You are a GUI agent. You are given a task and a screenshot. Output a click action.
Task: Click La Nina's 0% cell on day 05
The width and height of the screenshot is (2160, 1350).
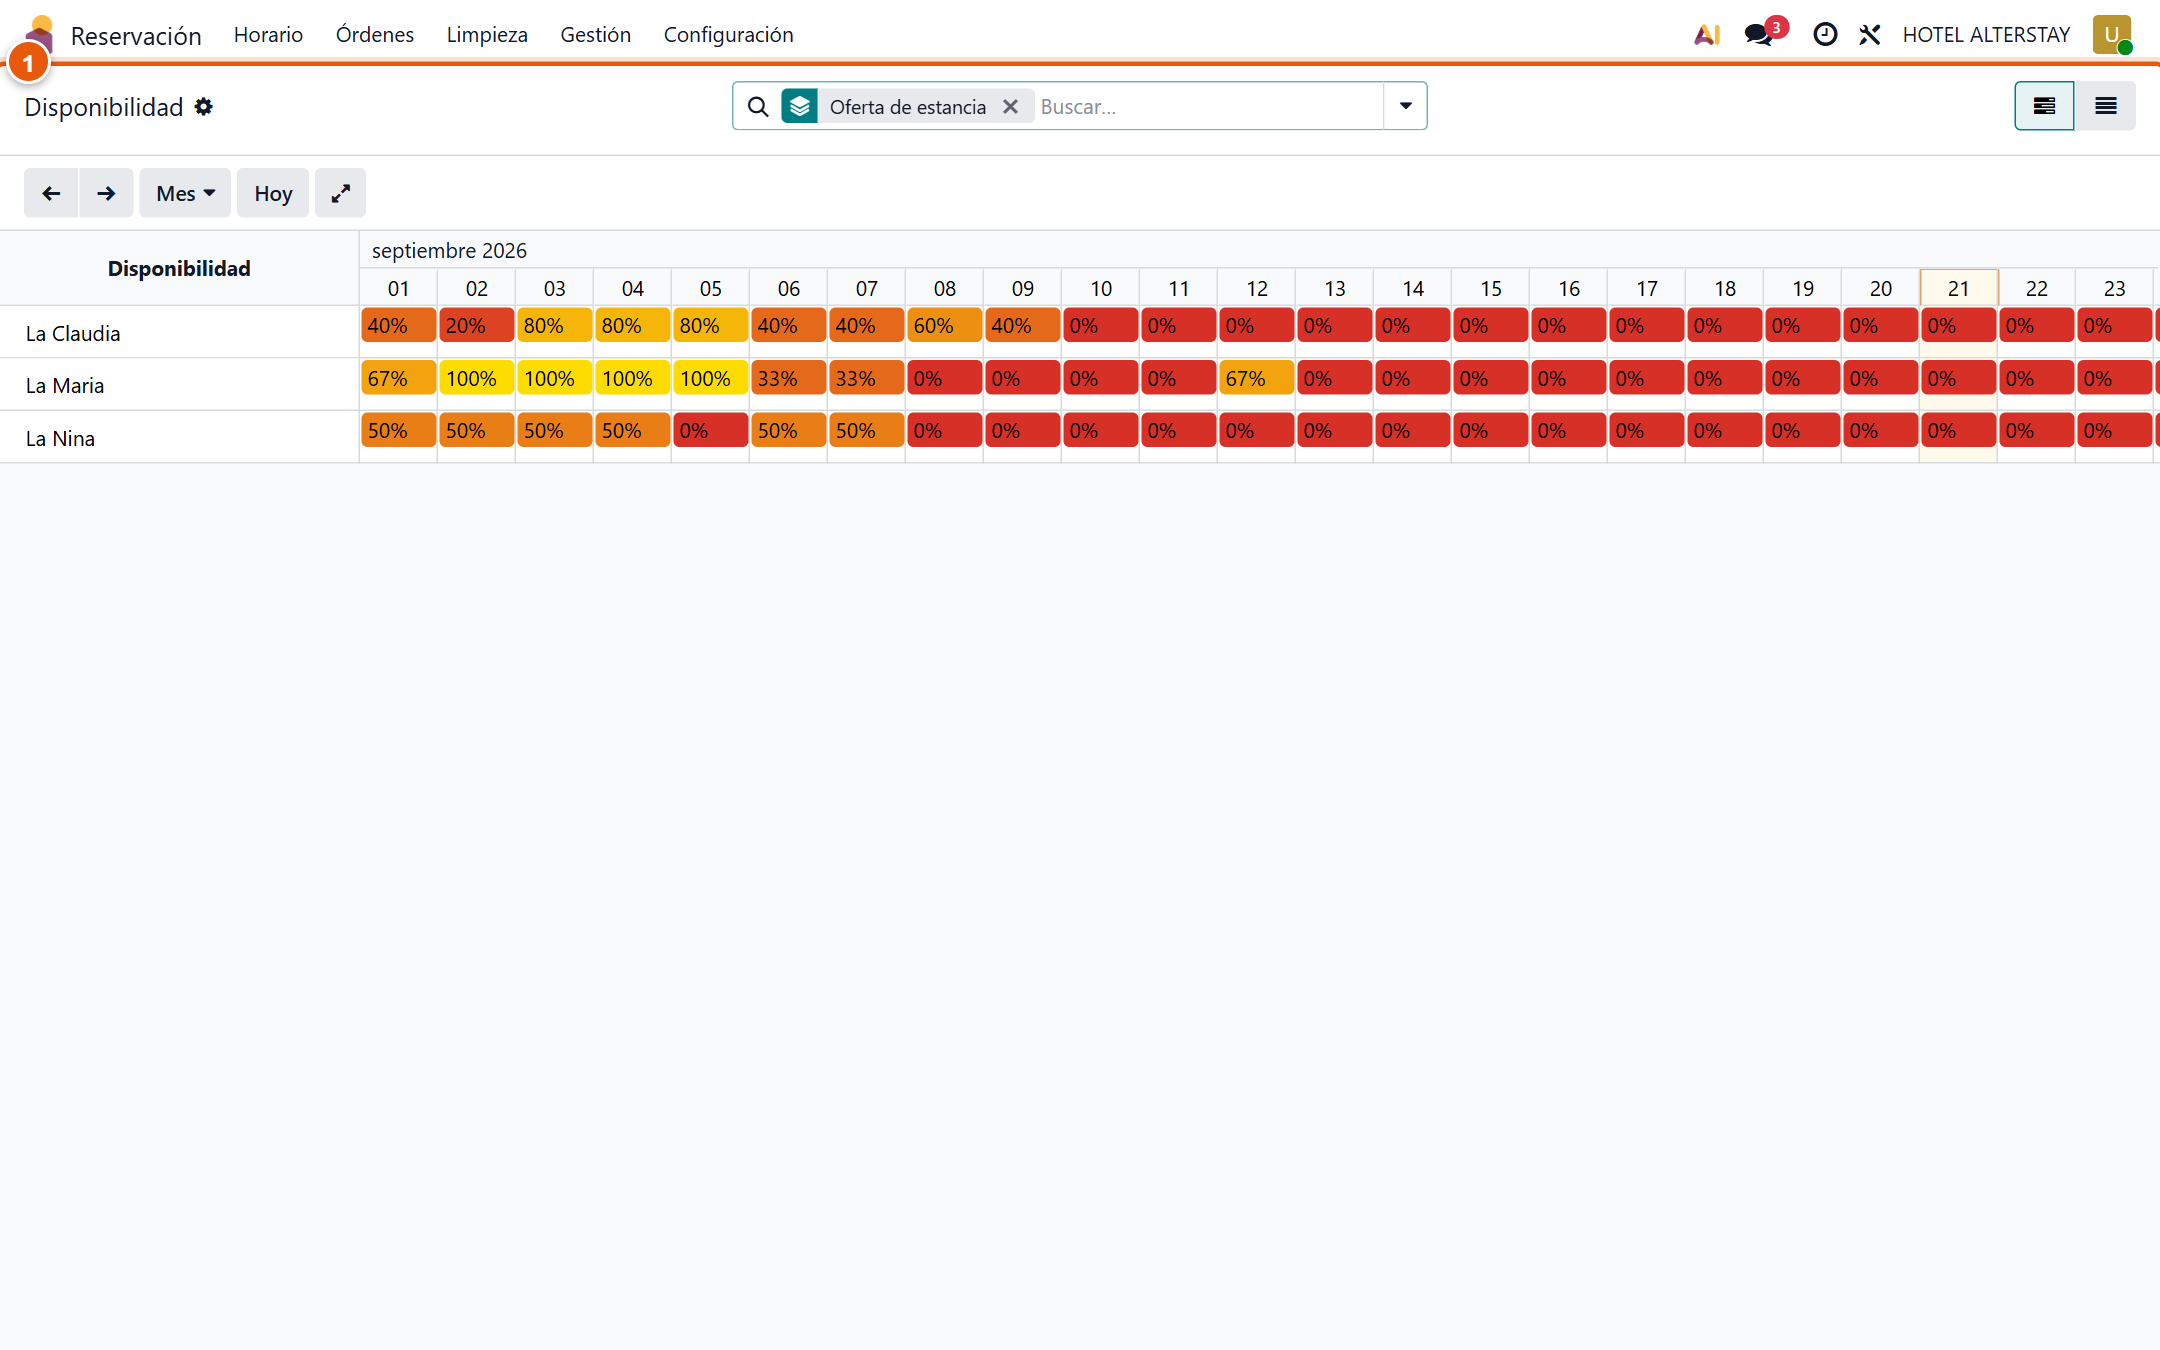click(711, 431)
